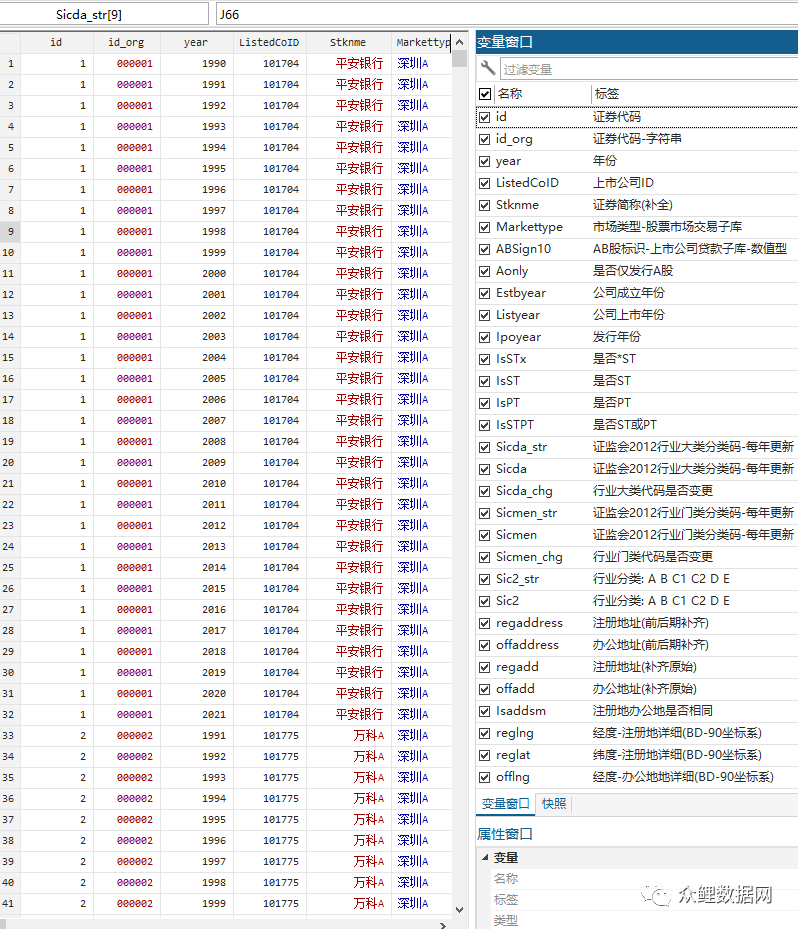Click the data grid scroll down arrow

459,909
